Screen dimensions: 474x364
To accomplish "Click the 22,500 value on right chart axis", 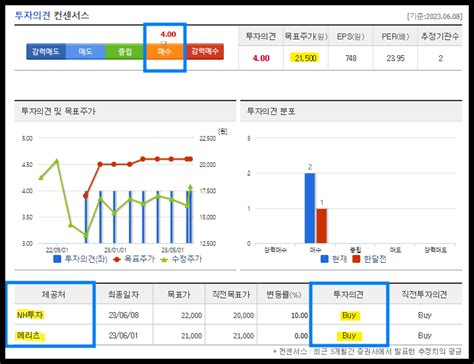I will (x=207, y=138).
